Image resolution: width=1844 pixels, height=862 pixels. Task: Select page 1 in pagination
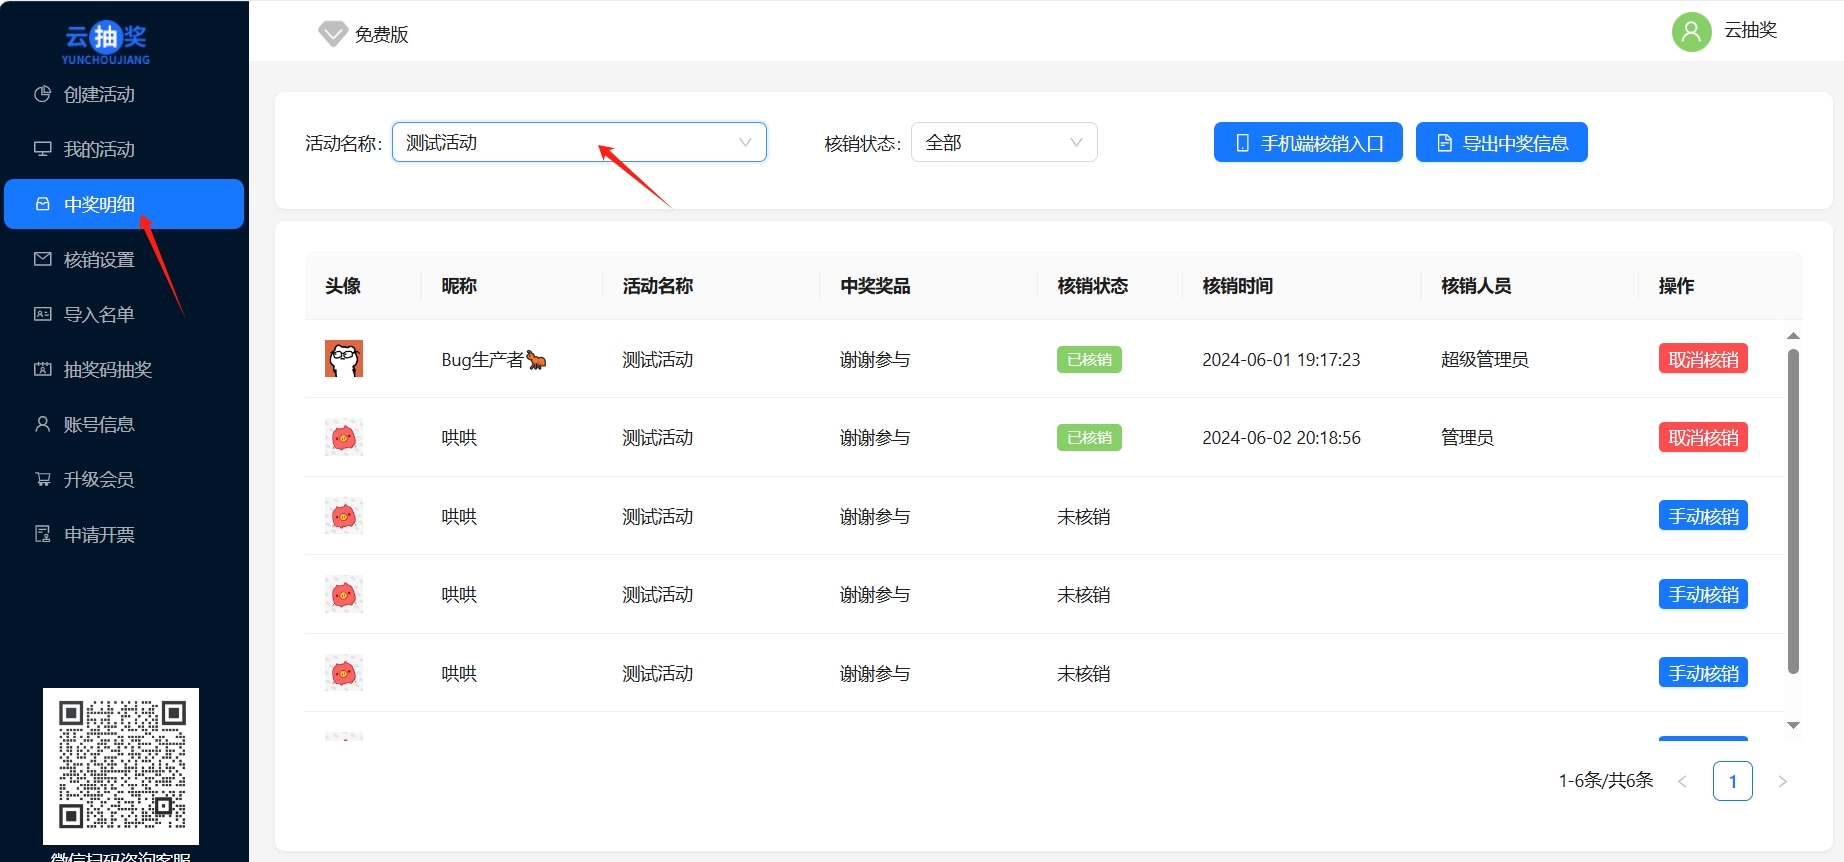pos(1732,781)
